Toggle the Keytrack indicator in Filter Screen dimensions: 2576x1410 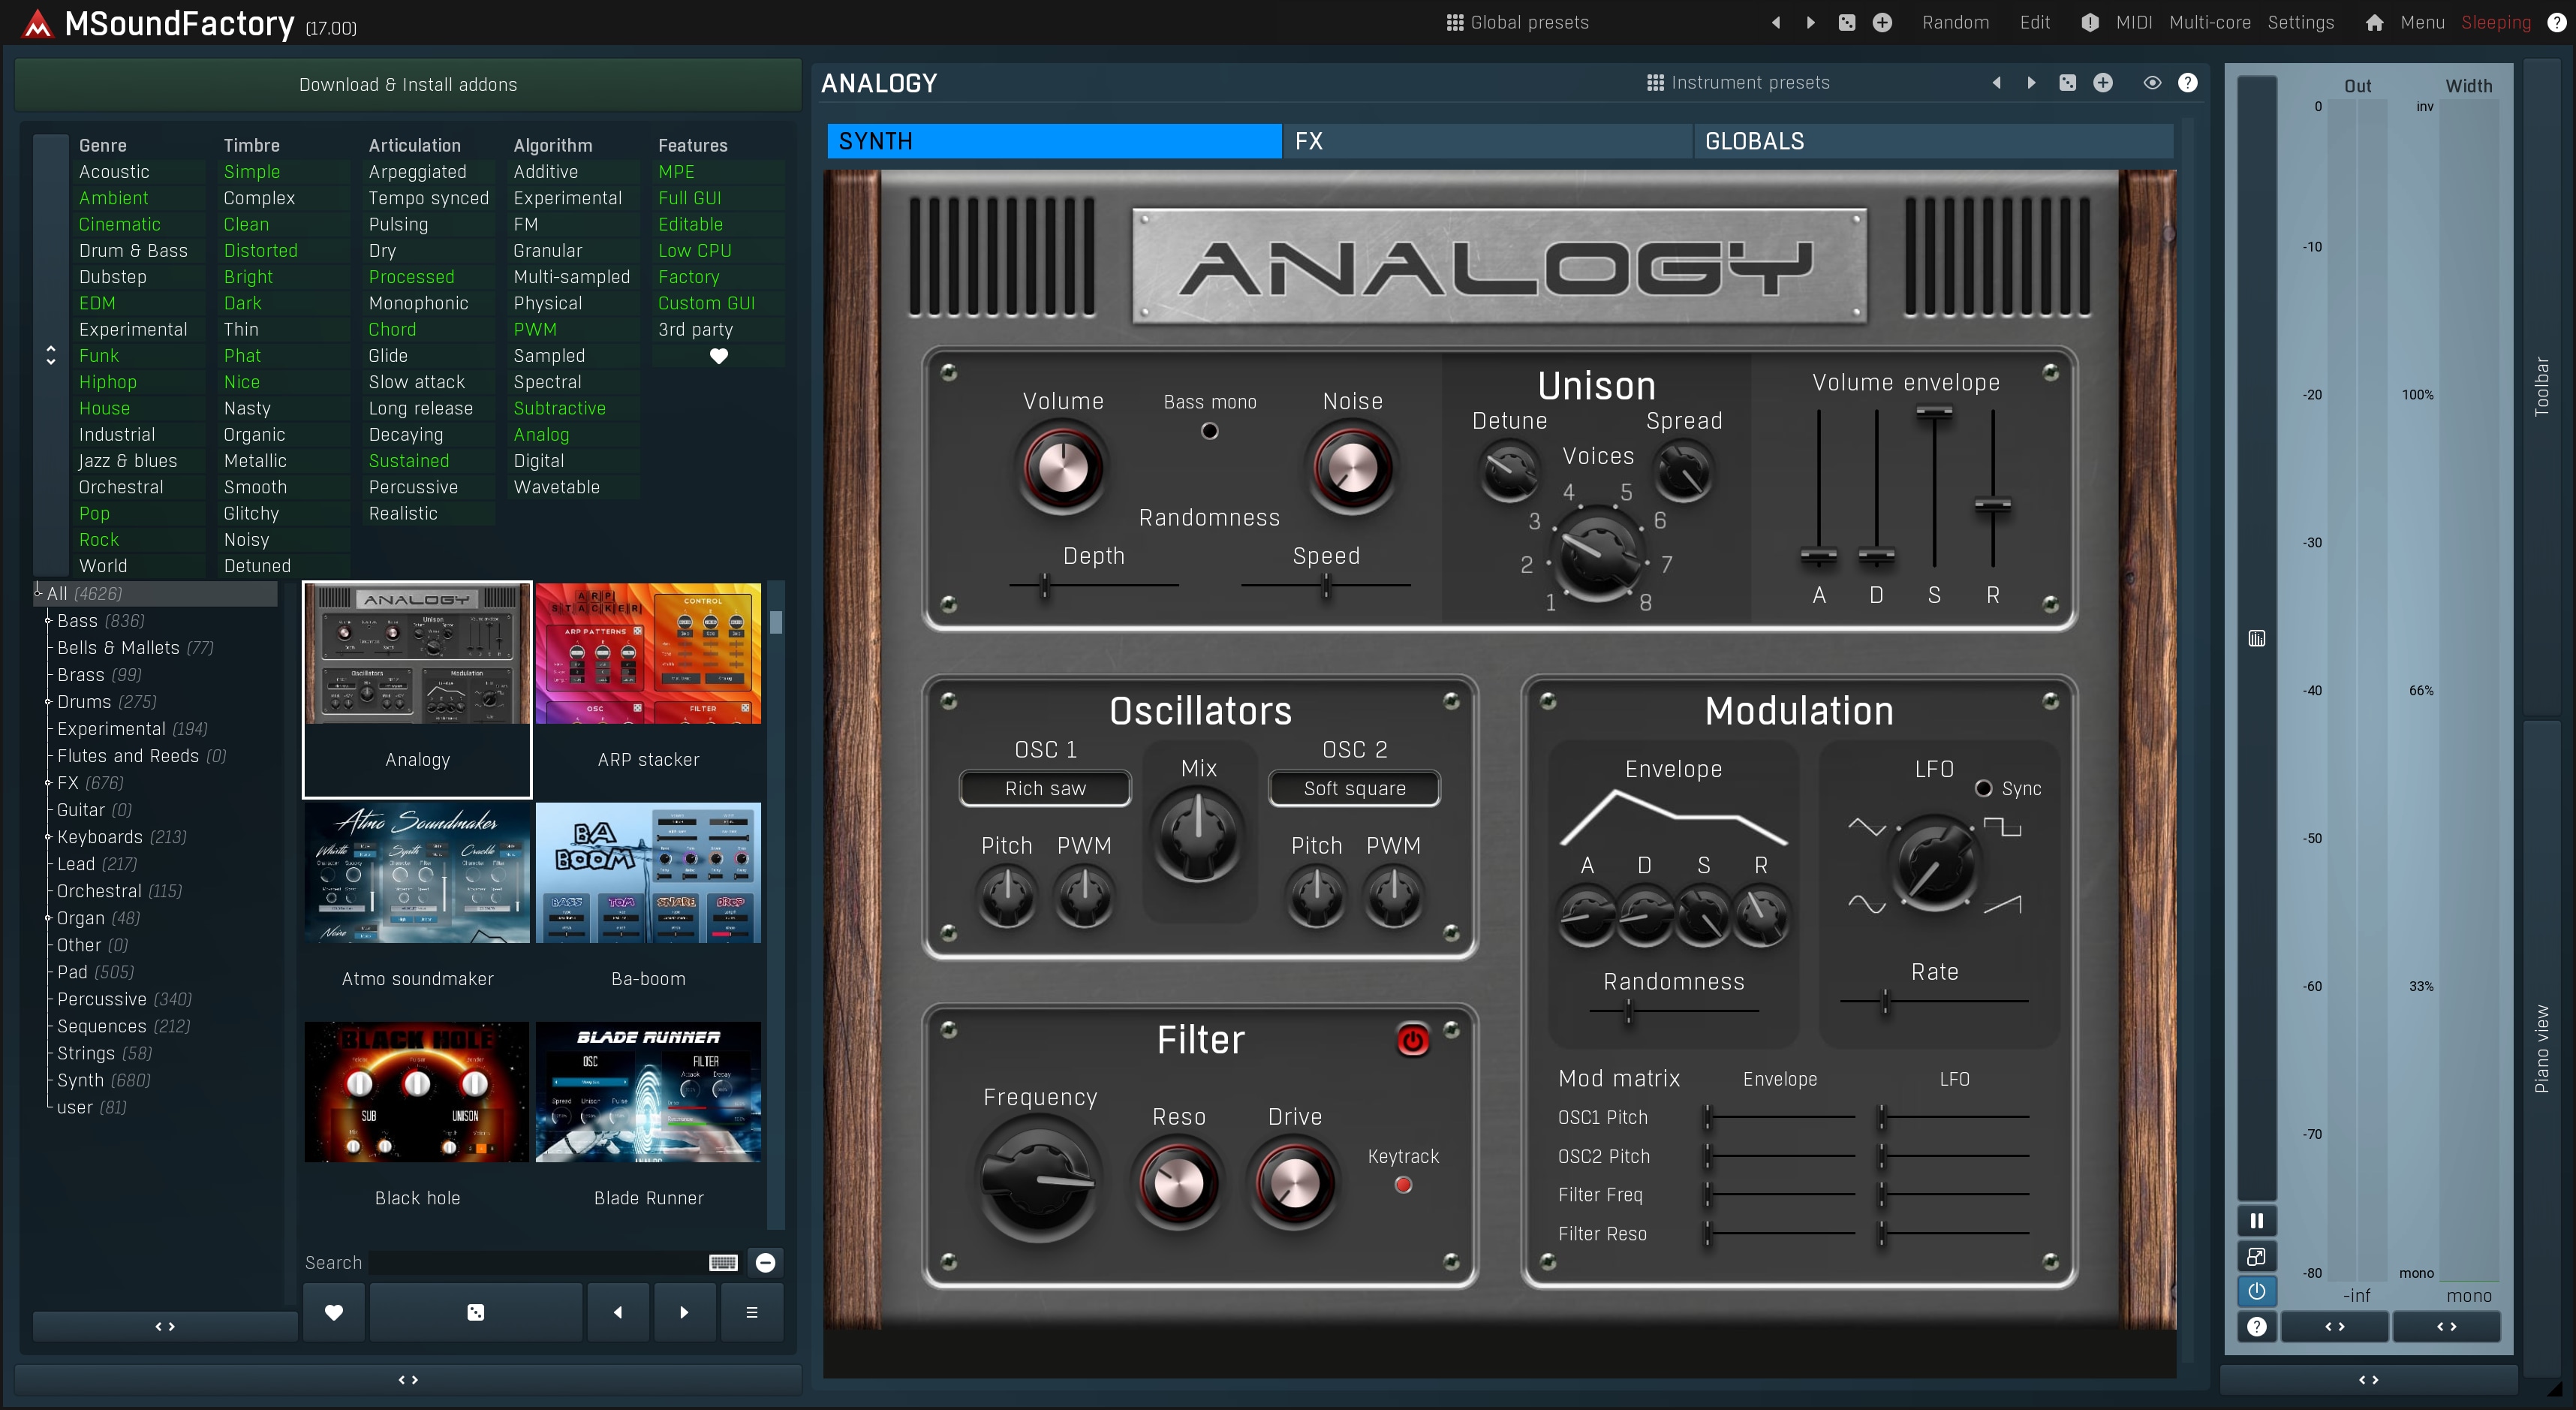coord(1403,1185)
